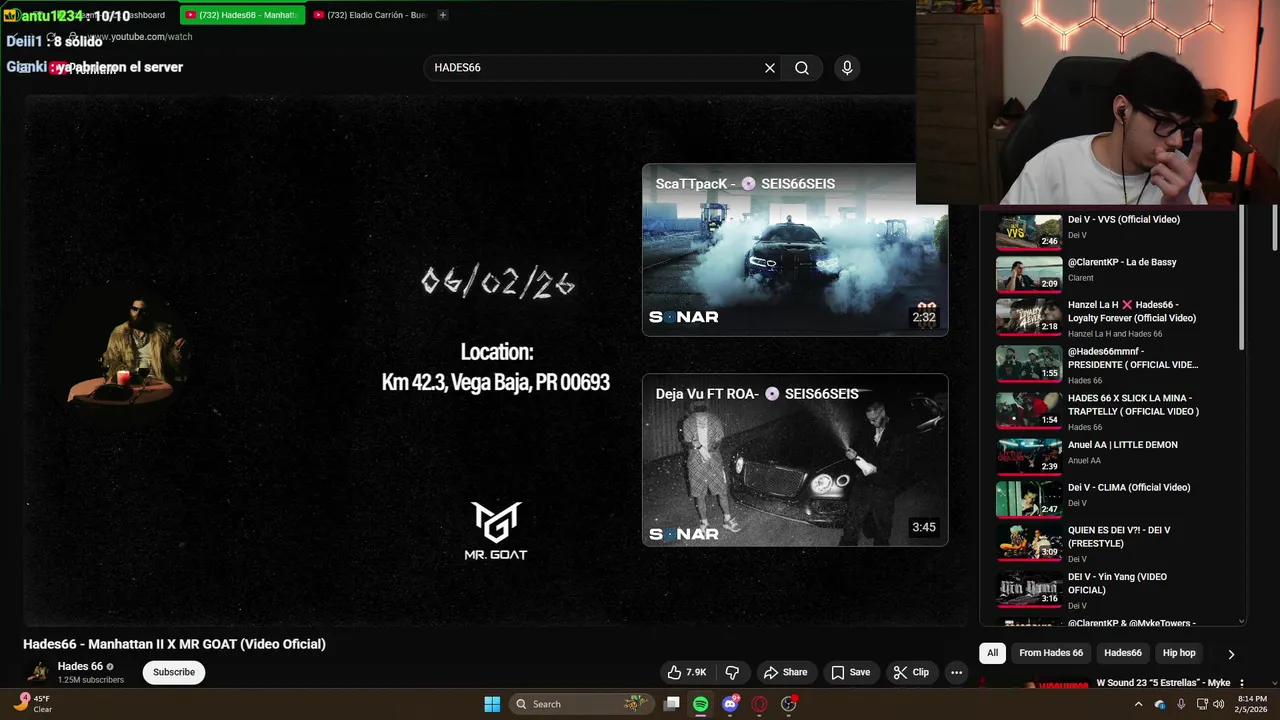The width and height of the screenshot is (1280, 720).
Task: Select the Hades66 filter chip
Action: tap(1122, 653)
